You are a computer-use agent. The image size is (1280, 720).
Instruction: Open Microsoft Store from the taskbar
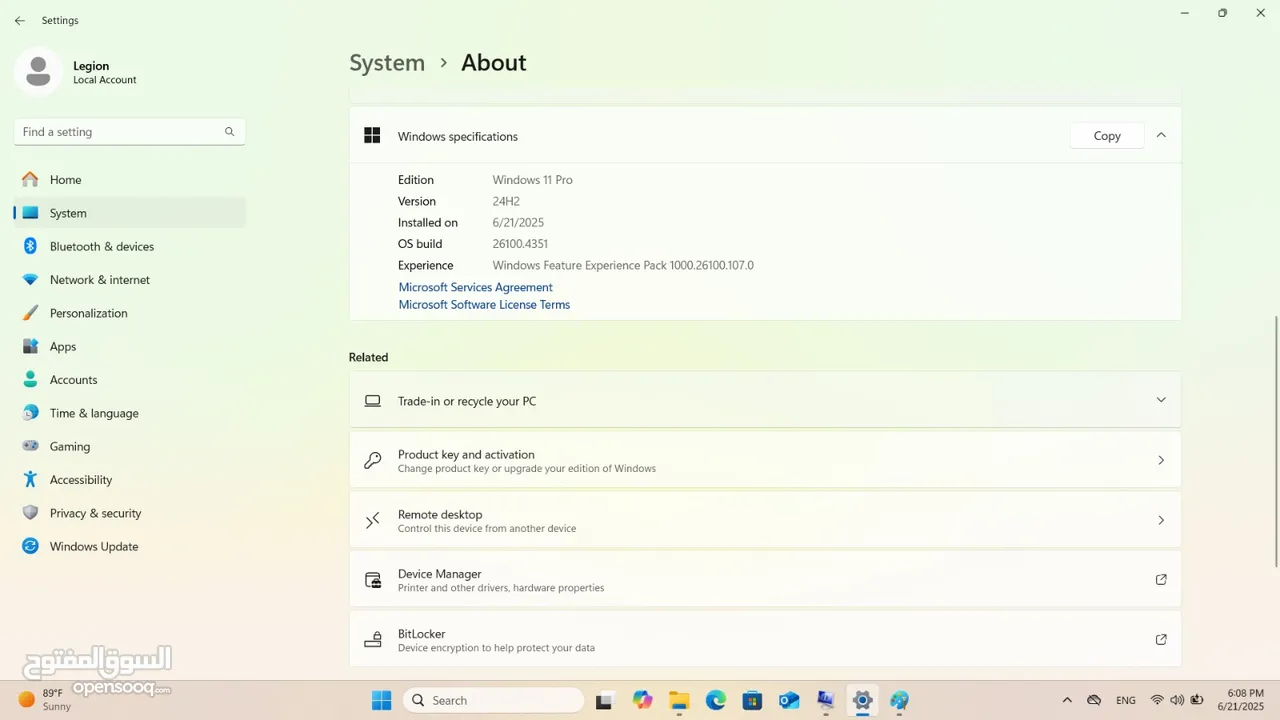tap(752, 700)
